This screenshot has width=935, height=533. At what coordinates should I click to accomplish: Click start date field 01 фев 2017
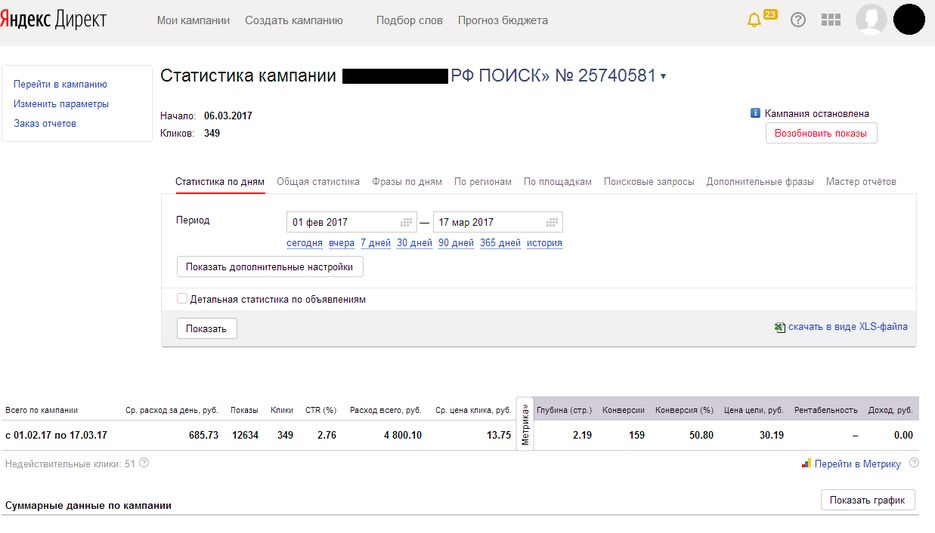pyautogui.click(x=351, y=222)
